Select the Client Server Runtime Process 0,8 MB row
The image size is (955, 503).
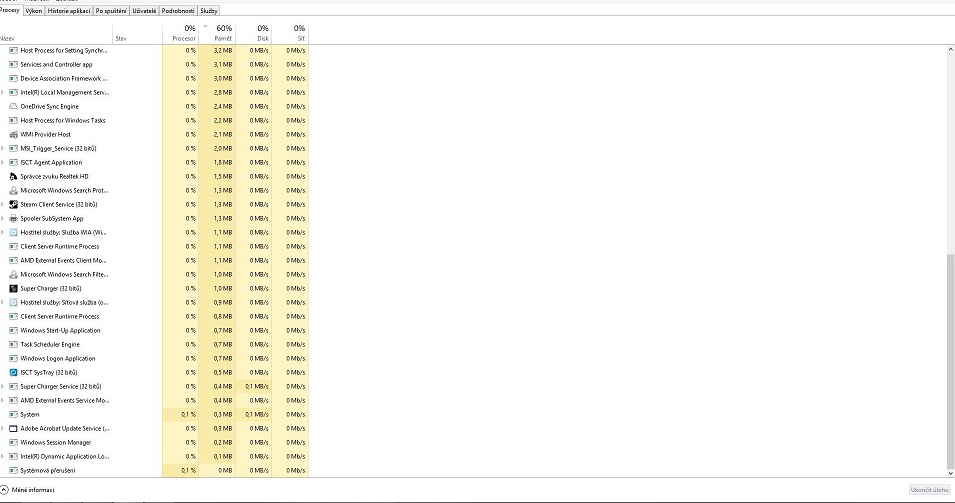pyautogui.click(x=154, y=317)
